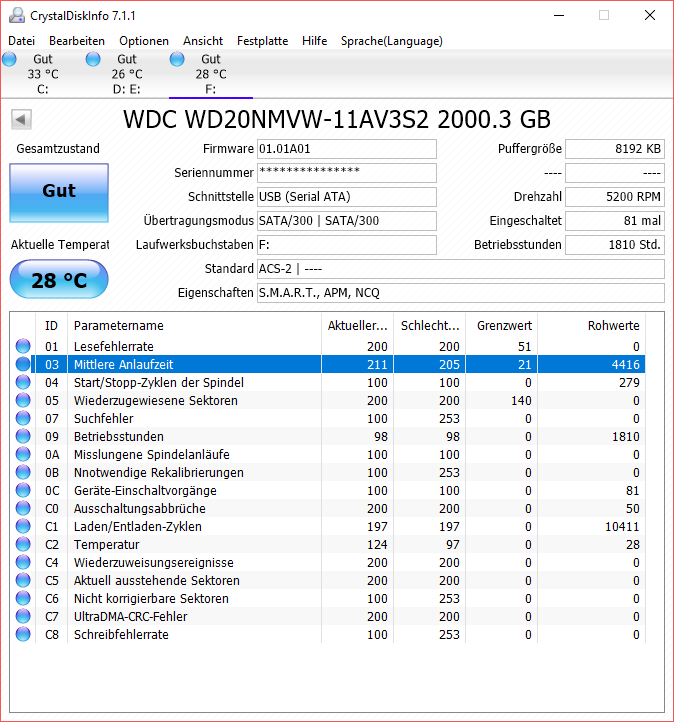Click status orb beside Geräte-Einschaltvorgänge
Image resolution: width=674 pixels, height=722 pixels.
pos(23,490)
